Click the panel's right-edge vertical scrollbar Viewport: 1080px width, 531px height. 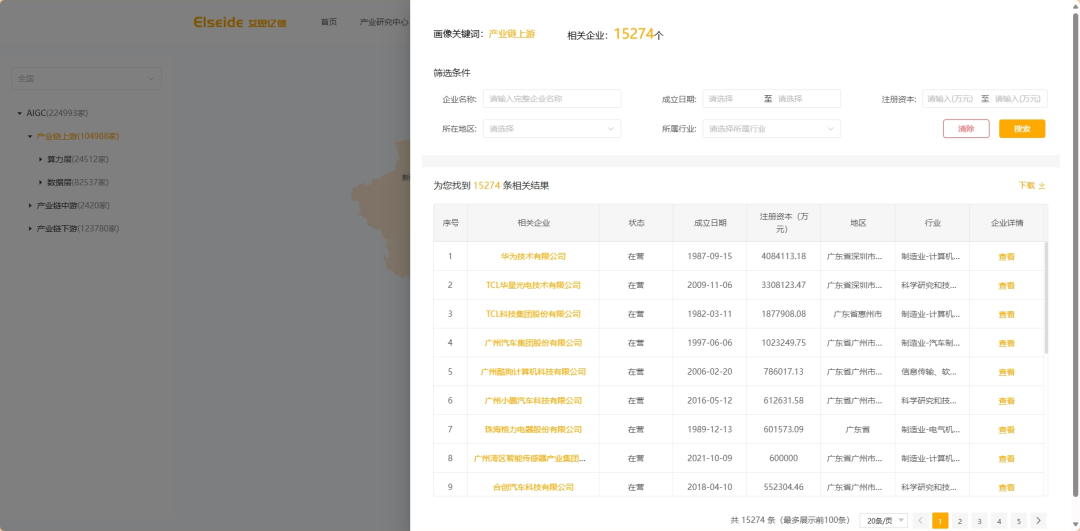coord(1076,253)
